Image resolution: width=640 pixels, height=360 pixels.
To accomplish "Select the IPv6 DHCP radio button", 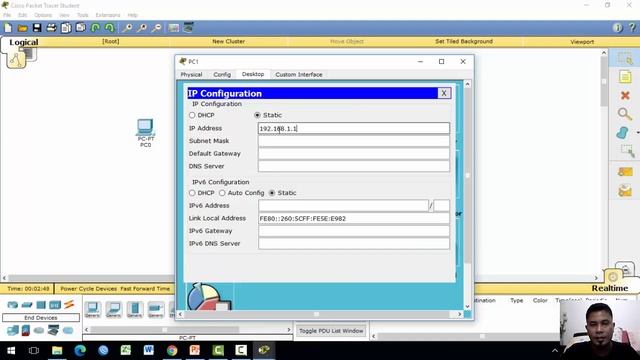I will [x=192, y=193].
